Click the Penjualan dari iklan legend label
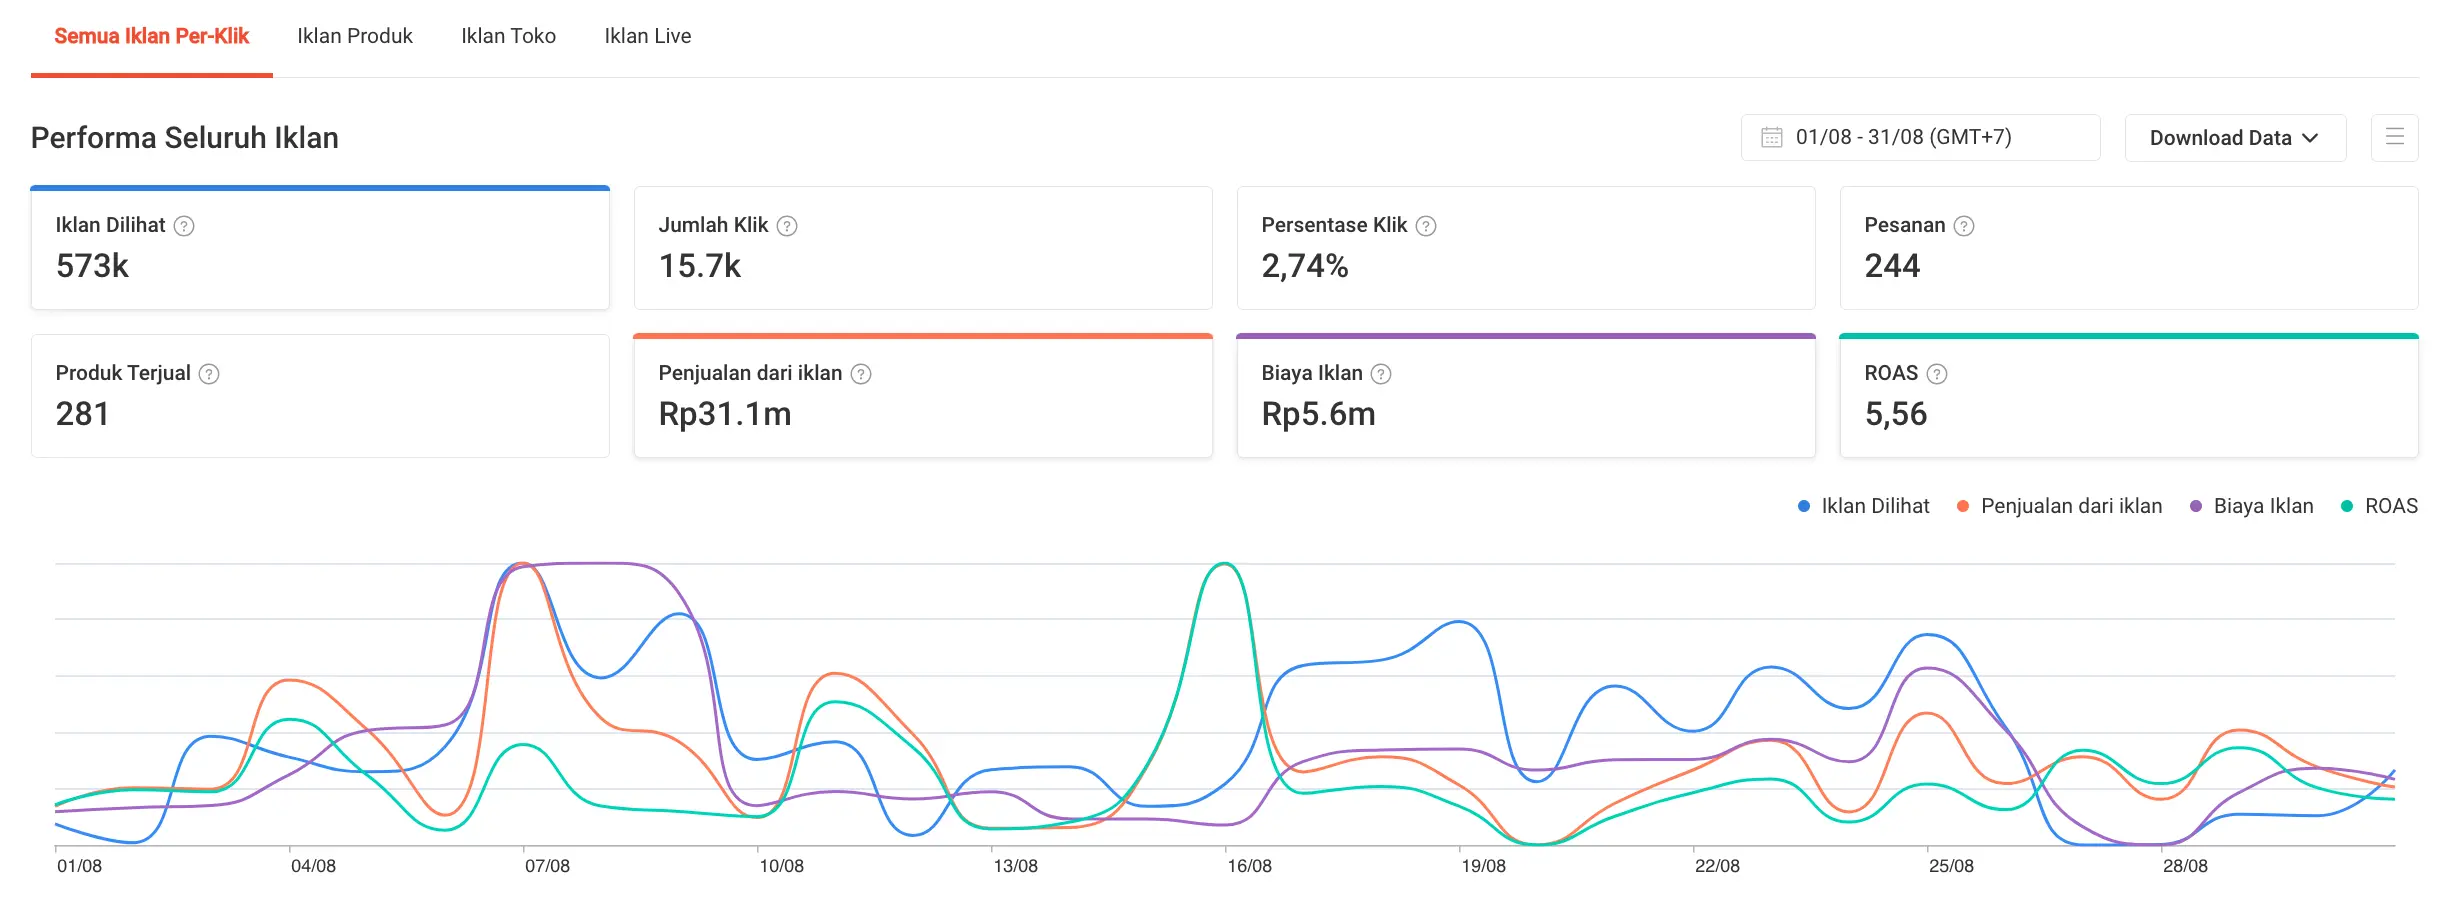 [2071, 507]
